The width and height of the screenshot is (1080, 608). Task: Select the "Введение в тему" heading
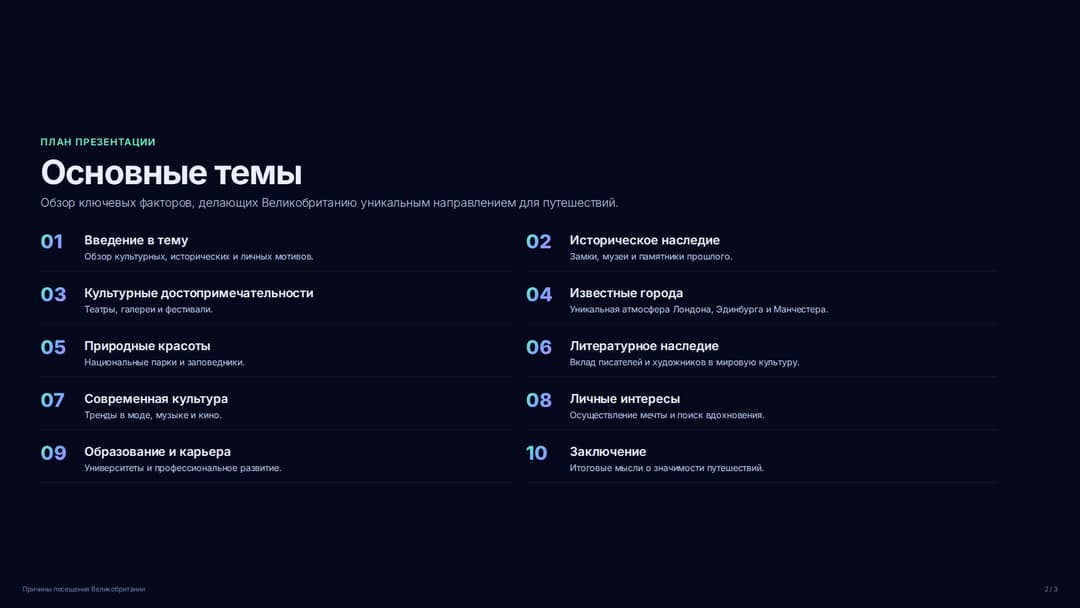(x=136, y=240)
